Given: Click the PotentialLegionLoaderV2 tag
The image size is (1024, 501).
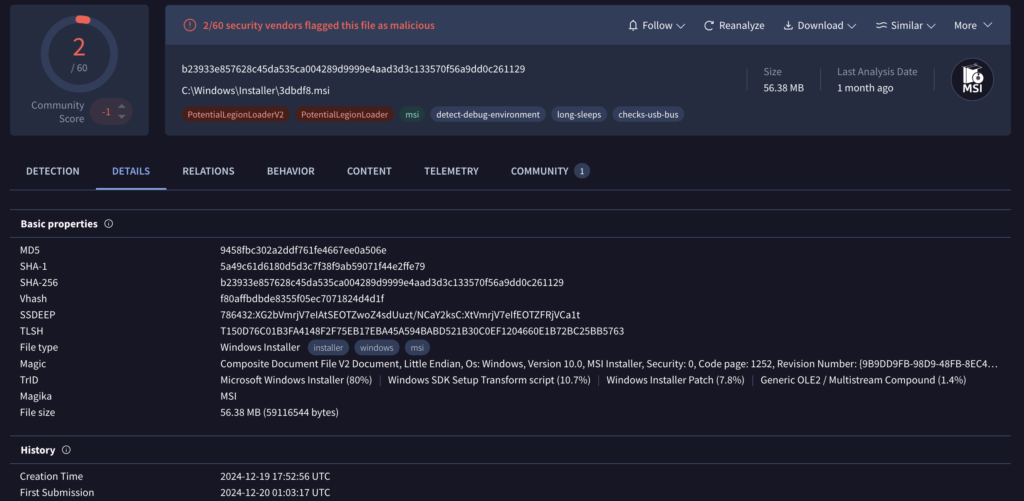Looking at the screenshot, I should pyautogui.click(x=236, y=114).
